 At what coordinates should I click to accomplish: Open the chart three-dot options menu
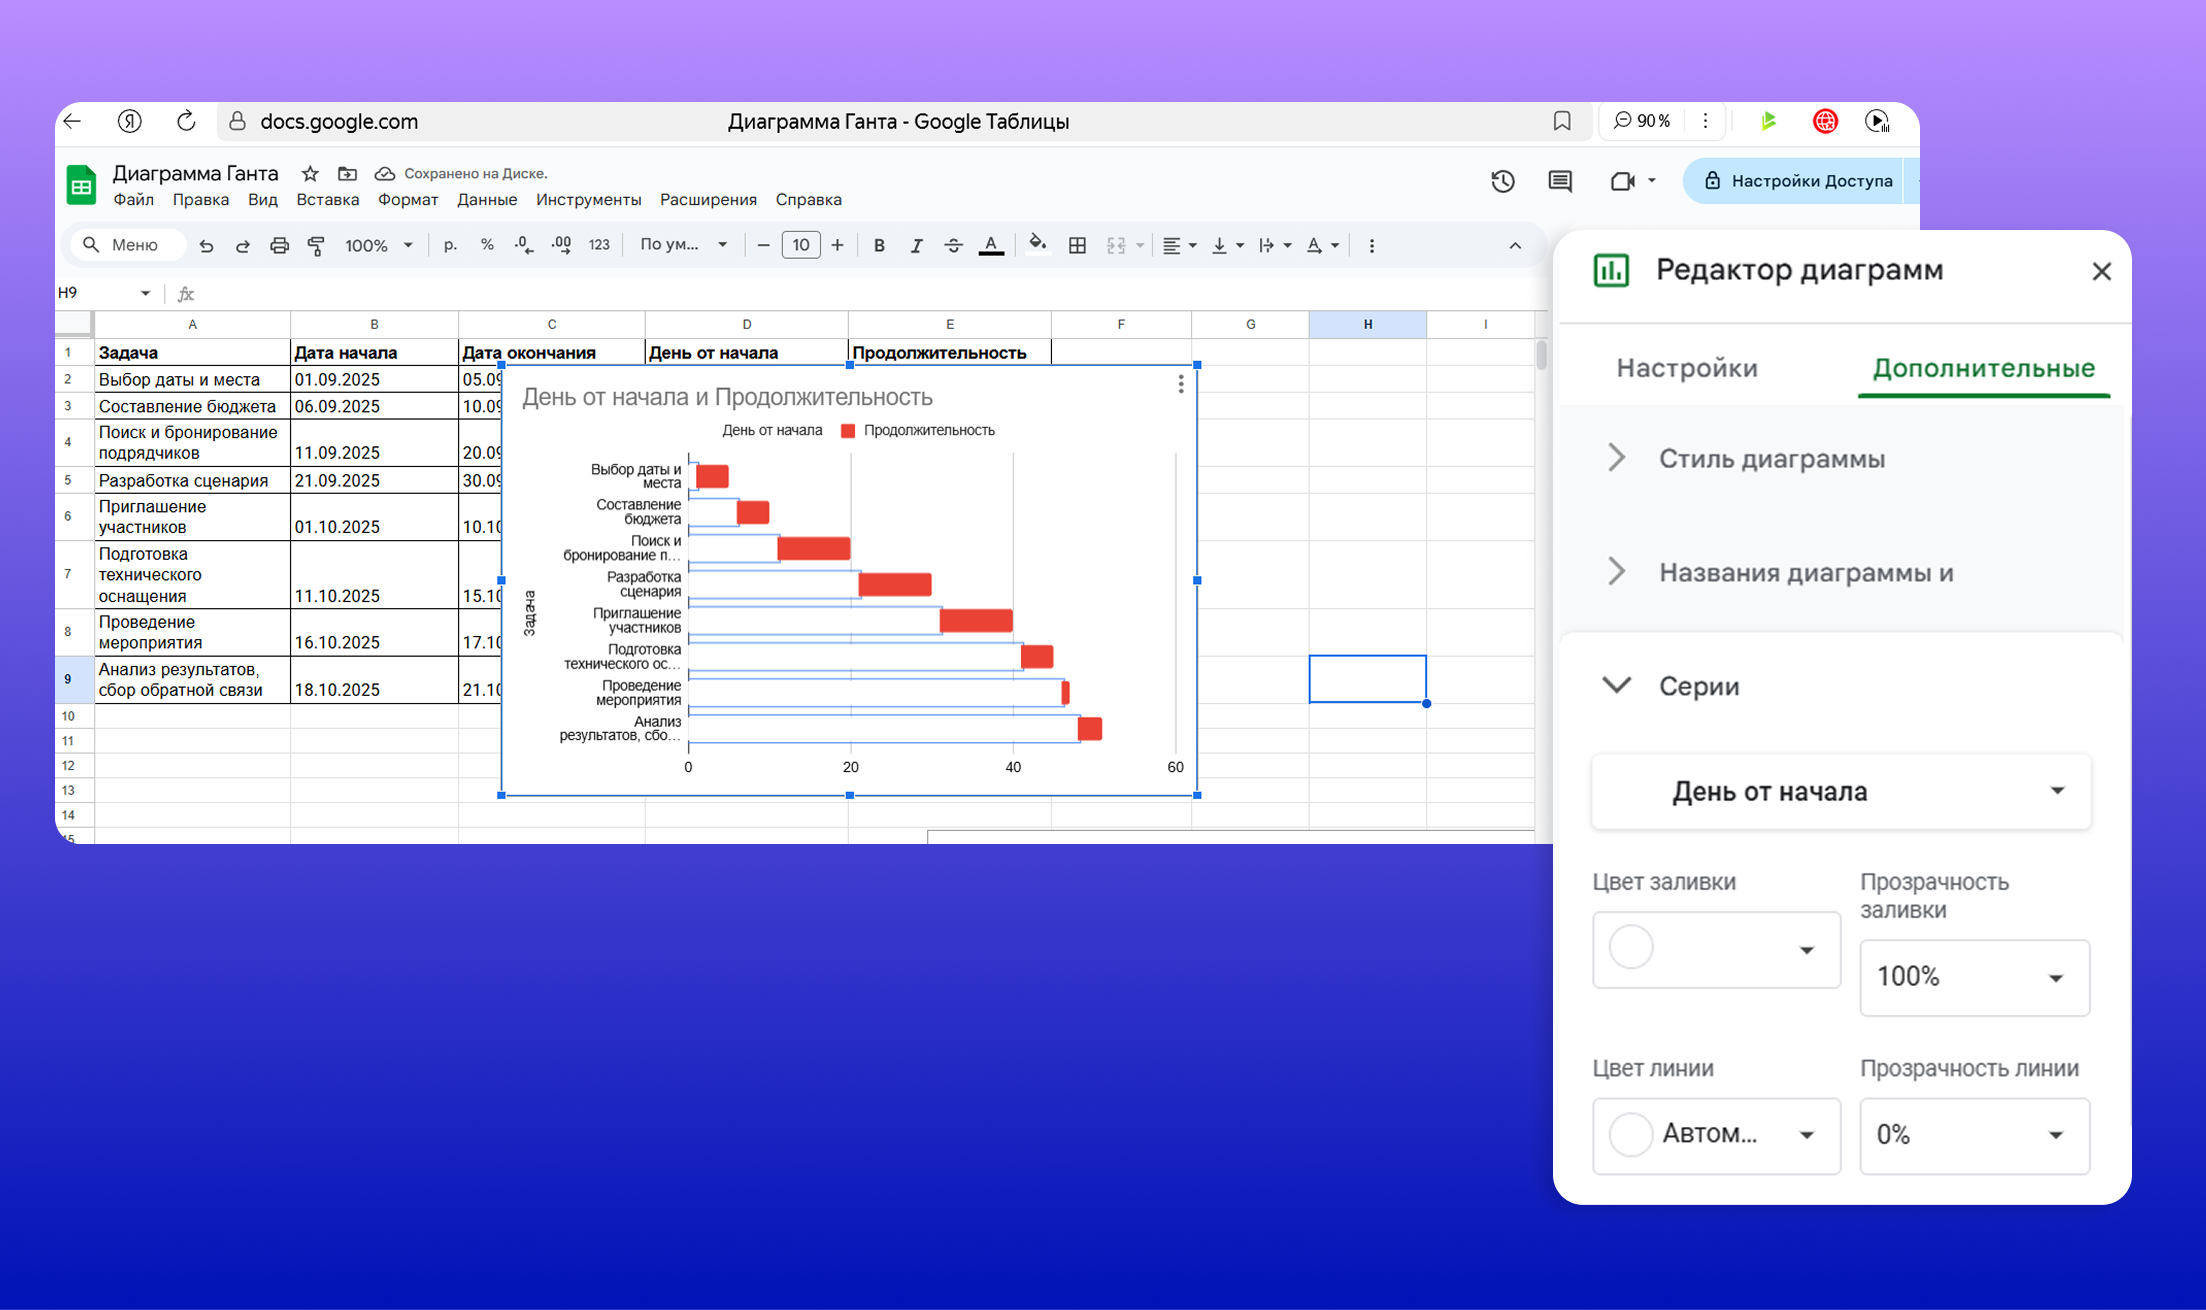coord(1180,385)
